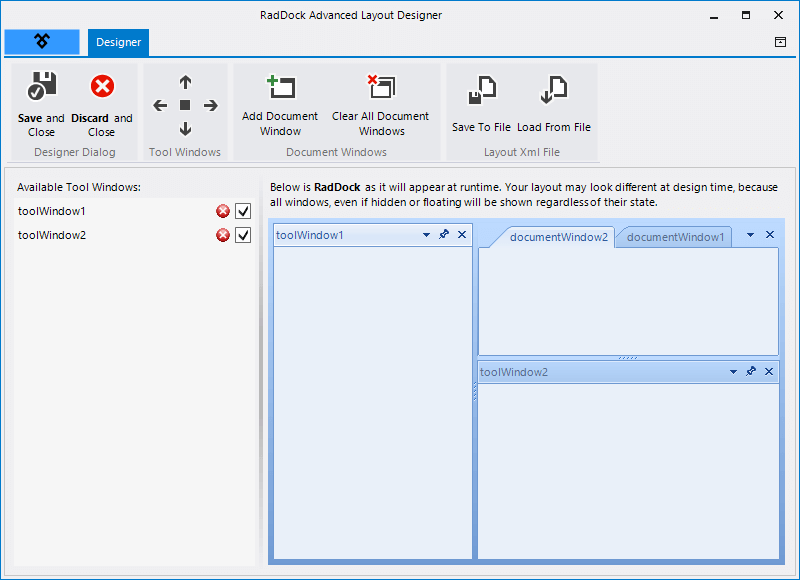Open the toolWindow1 caption dropdown menu

click(x=427, y=235)
